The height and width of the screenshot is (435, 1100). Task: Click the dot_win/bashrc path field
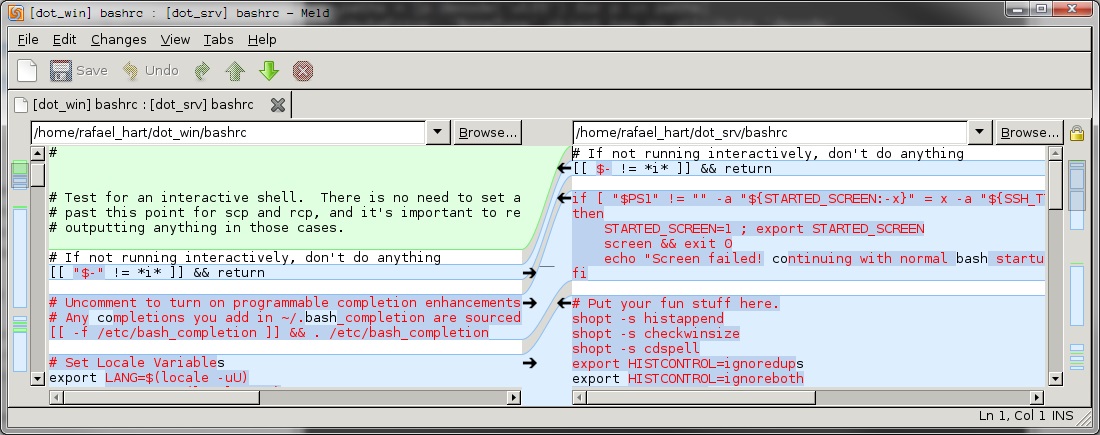pyautogui.click(x=228, y=132)
